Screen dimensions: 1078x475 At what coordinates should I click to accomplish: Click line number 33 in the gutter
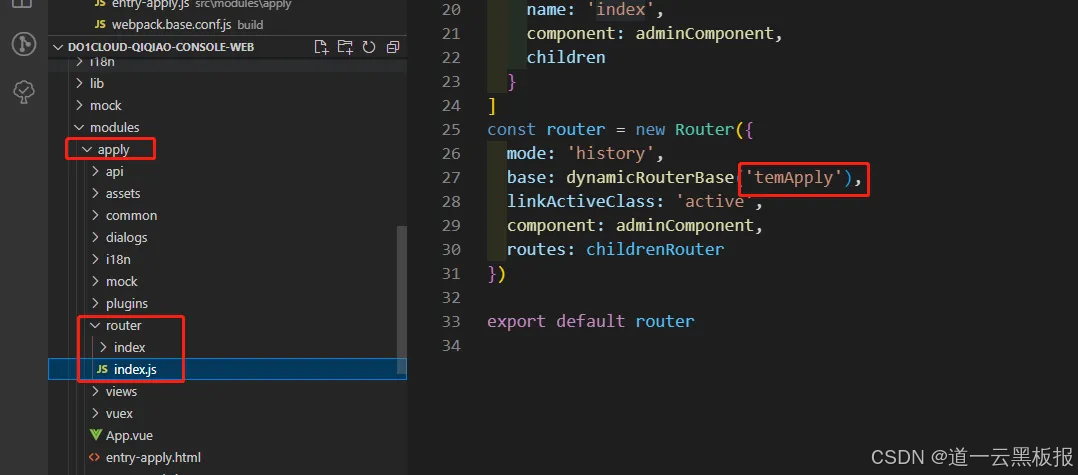coord(450,321)
